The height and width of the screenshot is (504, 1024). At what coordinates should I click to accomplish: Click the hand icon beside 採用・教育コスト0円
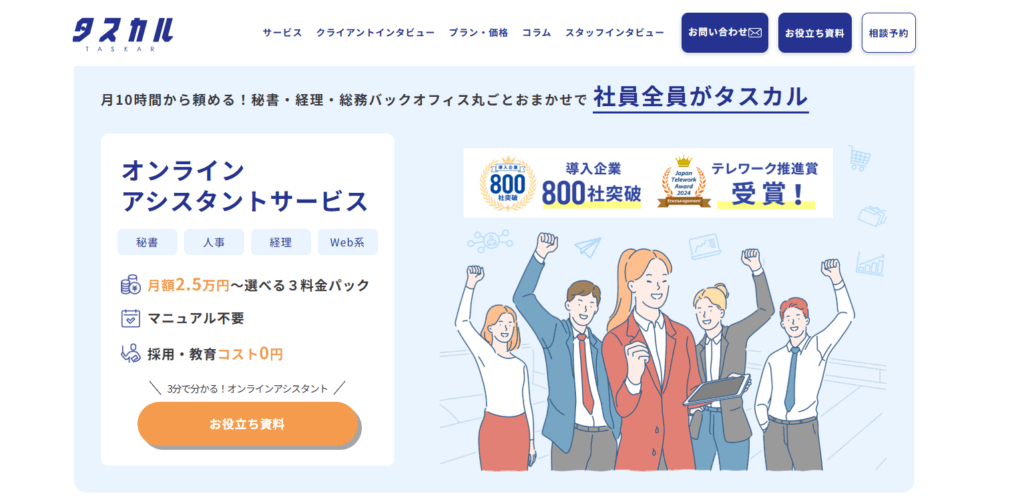(131, 353)
